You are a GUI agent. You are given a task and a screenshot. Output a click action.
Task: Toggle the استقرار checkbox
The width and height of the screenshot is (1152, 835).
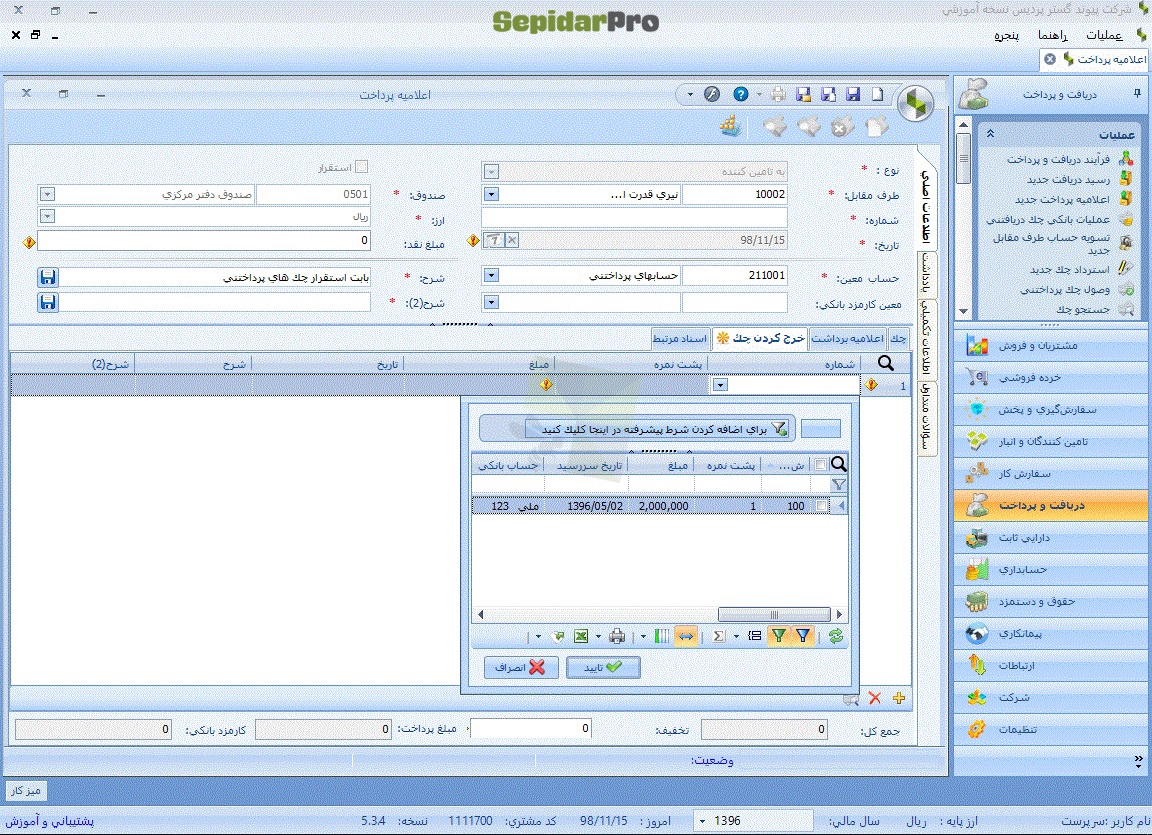pos(361,167)
